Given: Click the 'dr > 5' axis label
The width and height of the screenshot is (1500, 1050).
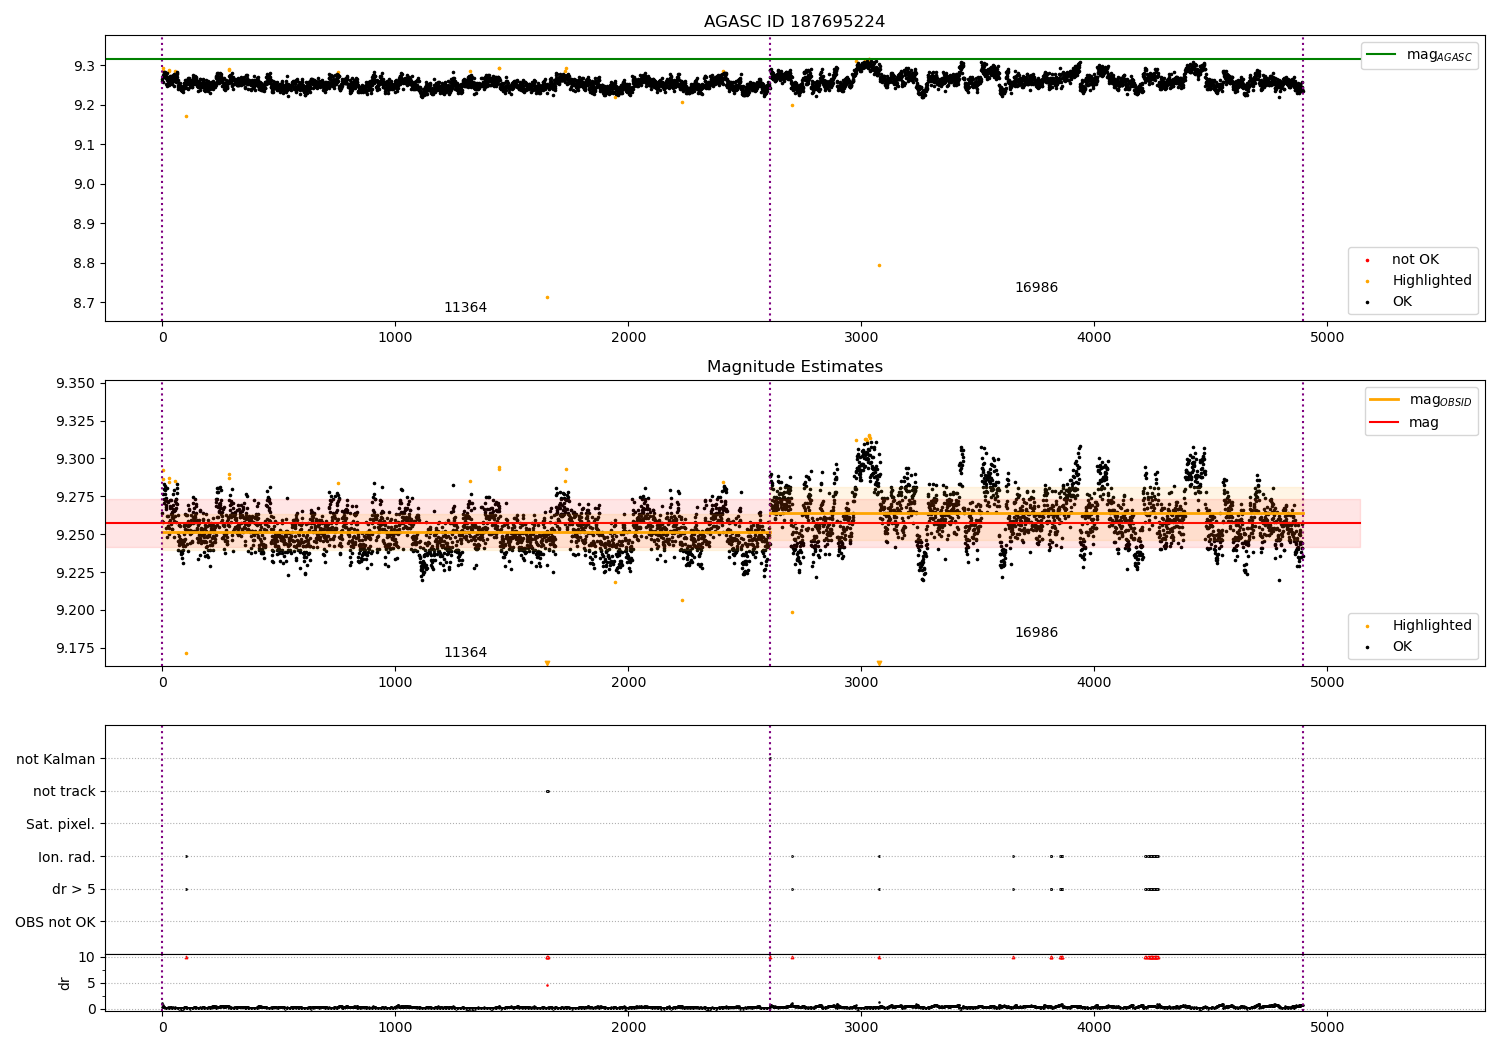Looking at the screenshot, I should pos(74,890).
